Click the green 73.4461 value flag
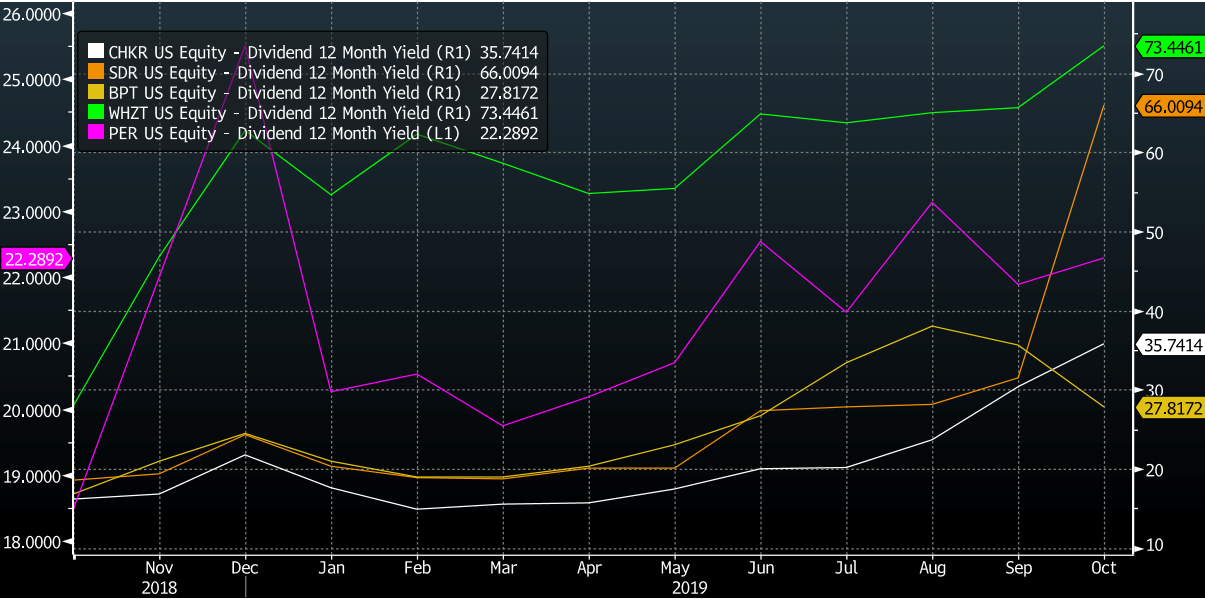The image size is (1205, 599). (1169, 46)
